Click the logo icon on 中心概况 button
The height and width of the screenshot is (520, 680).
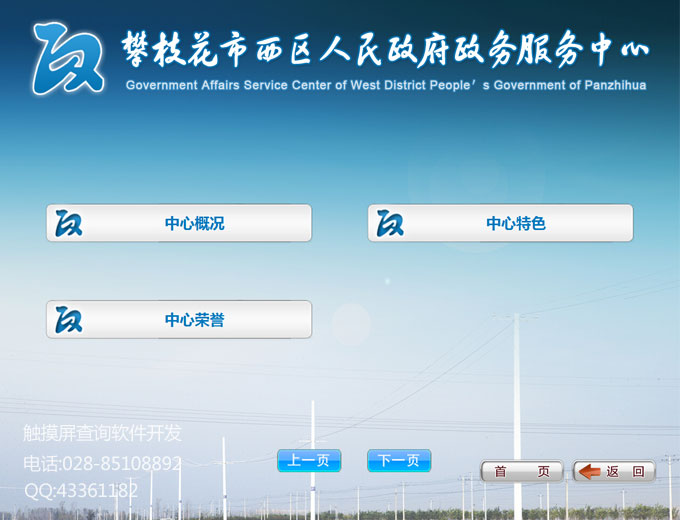[x=69, y=224]
